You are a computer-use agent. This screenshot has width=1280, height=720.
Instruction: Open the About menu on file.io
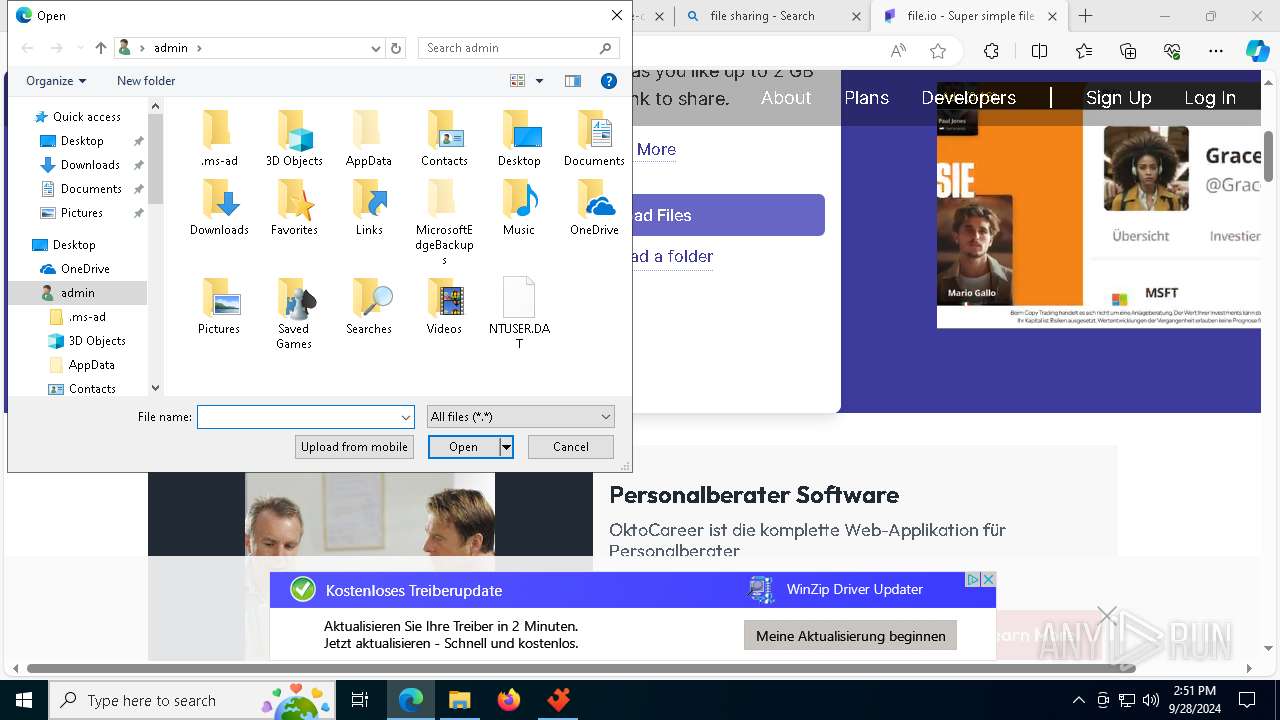point(786,98)
